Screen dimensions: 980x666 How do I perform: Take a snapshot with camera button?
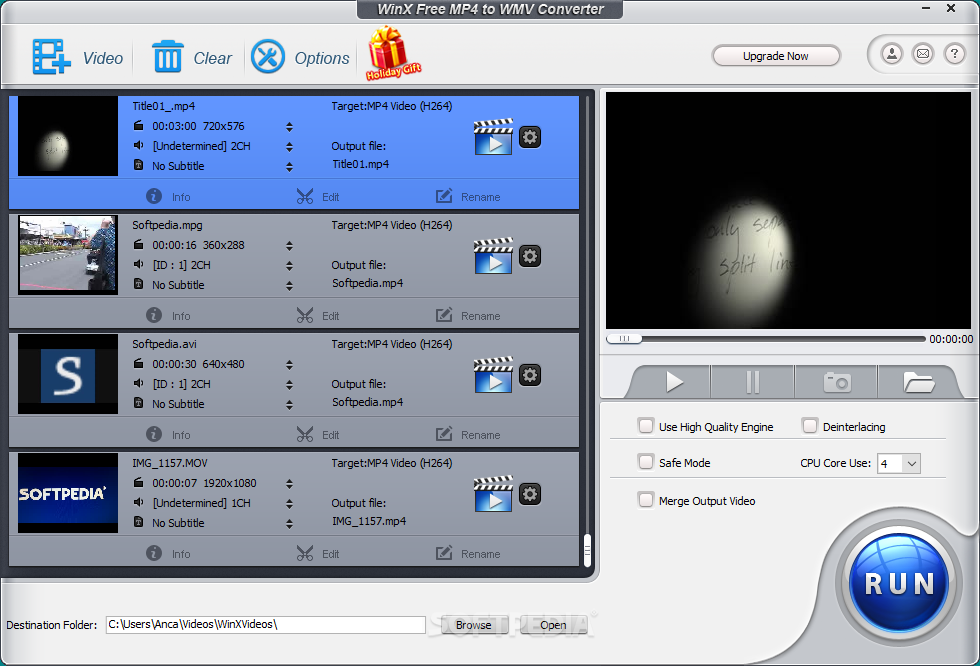coord(837,382)
